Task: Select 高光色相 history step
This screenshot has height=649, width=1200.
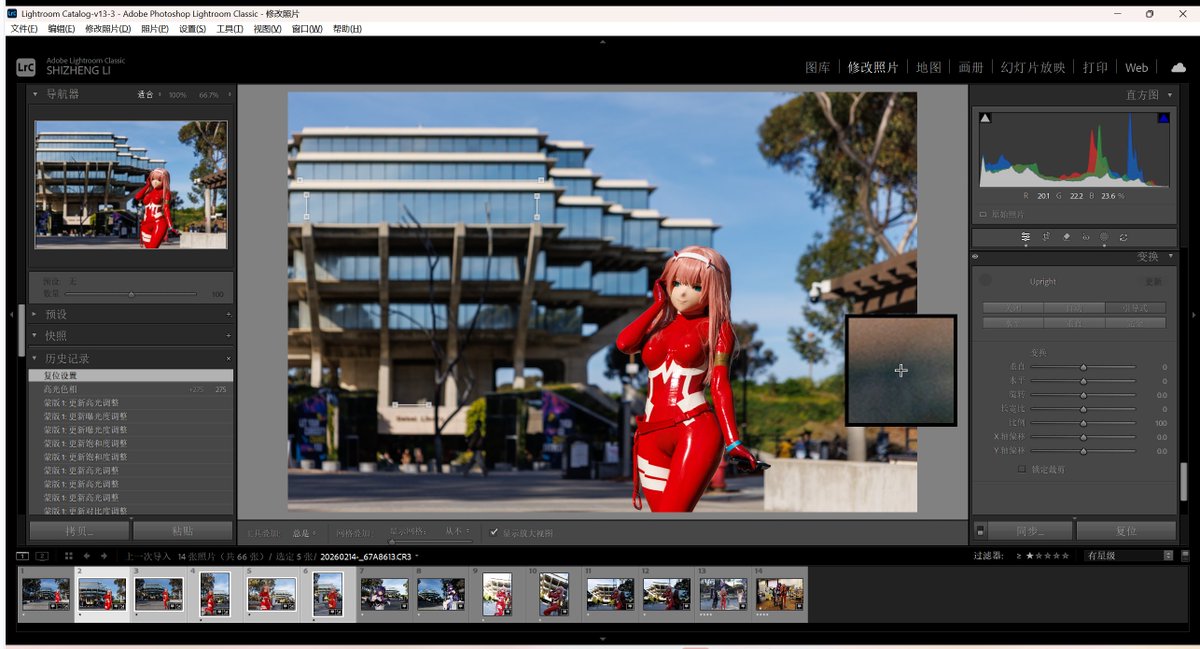Action: [x=130, y=389]
